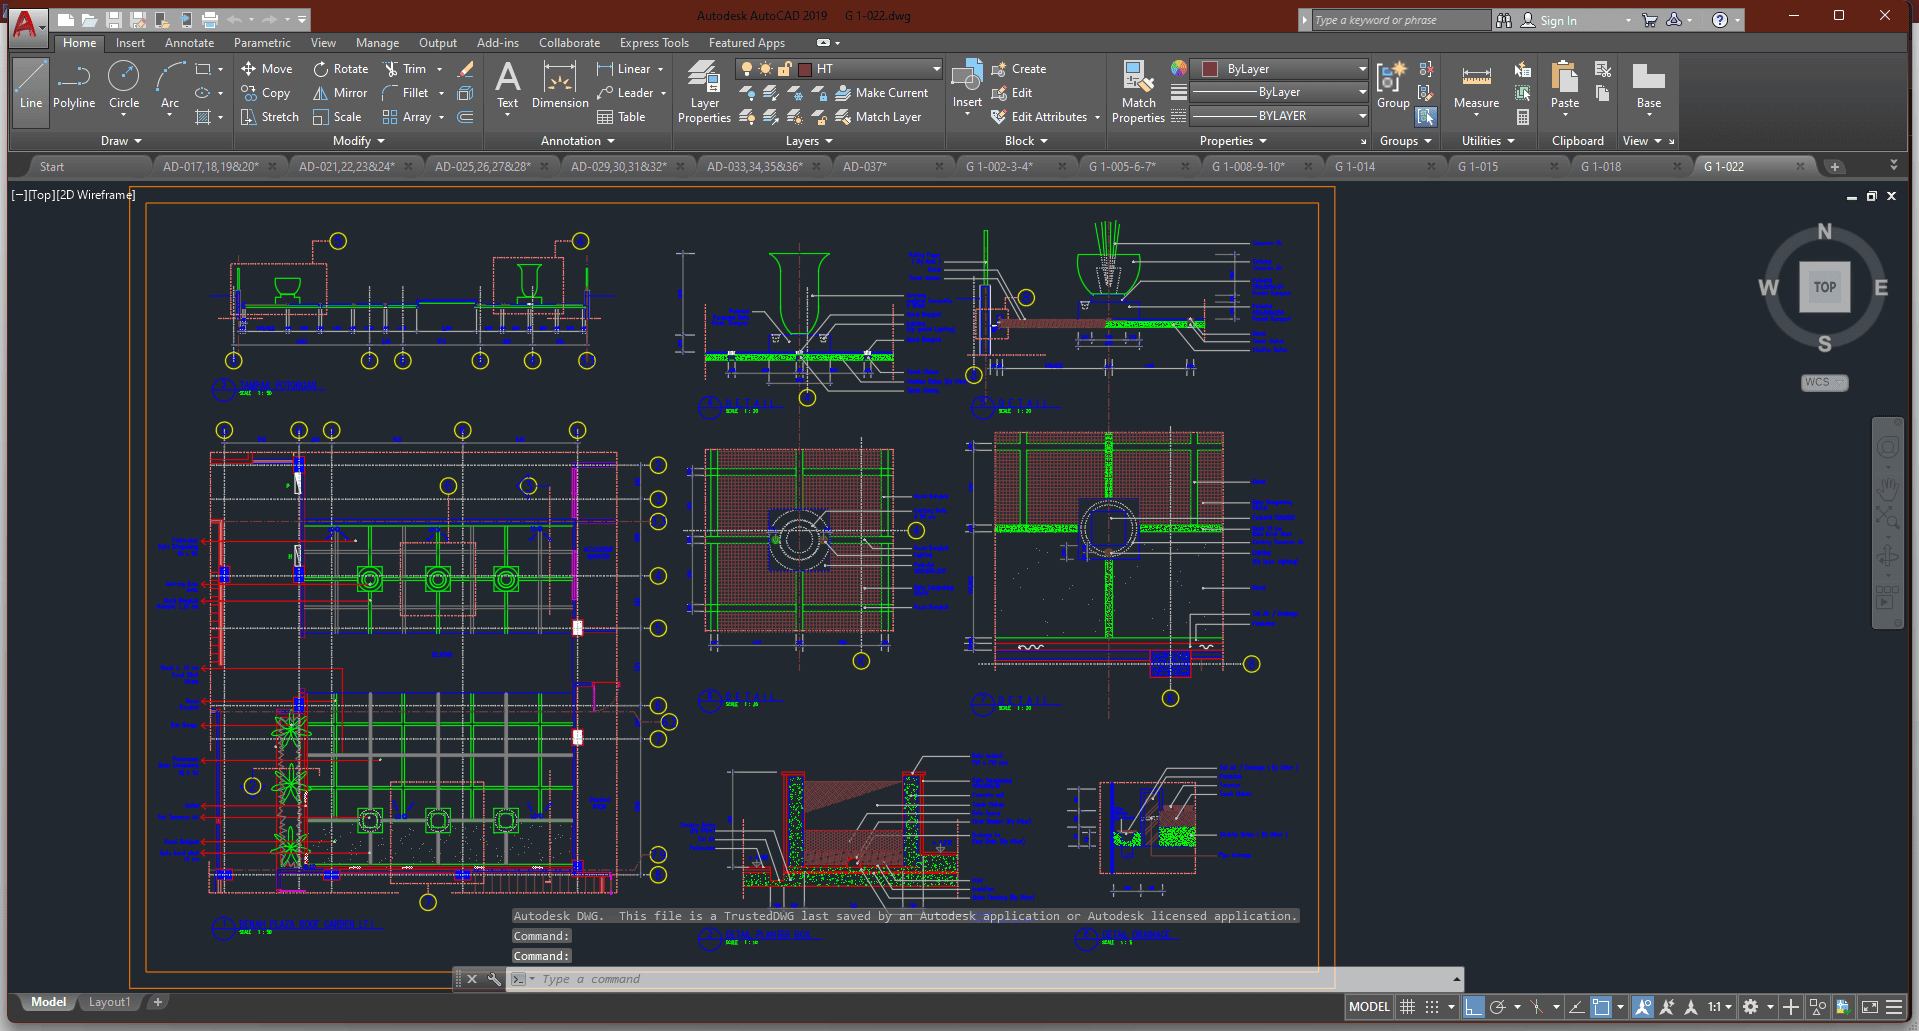Click the Layout1 tab
This screenshot has width=1919, height=1031.
pyautogui.click(x=109, y=1002)
